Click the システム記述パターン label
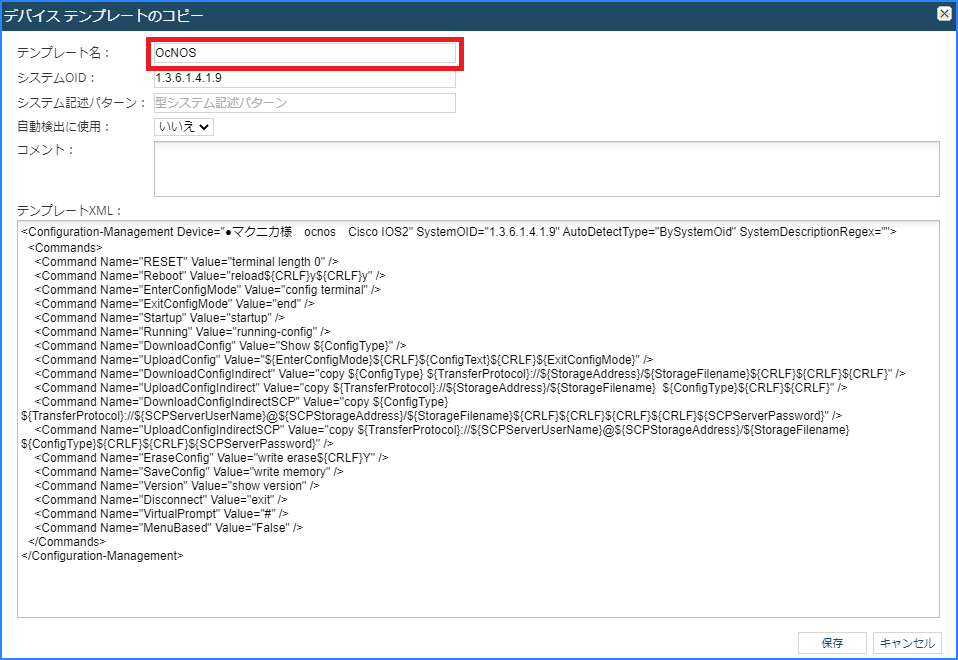 [81, 103]
